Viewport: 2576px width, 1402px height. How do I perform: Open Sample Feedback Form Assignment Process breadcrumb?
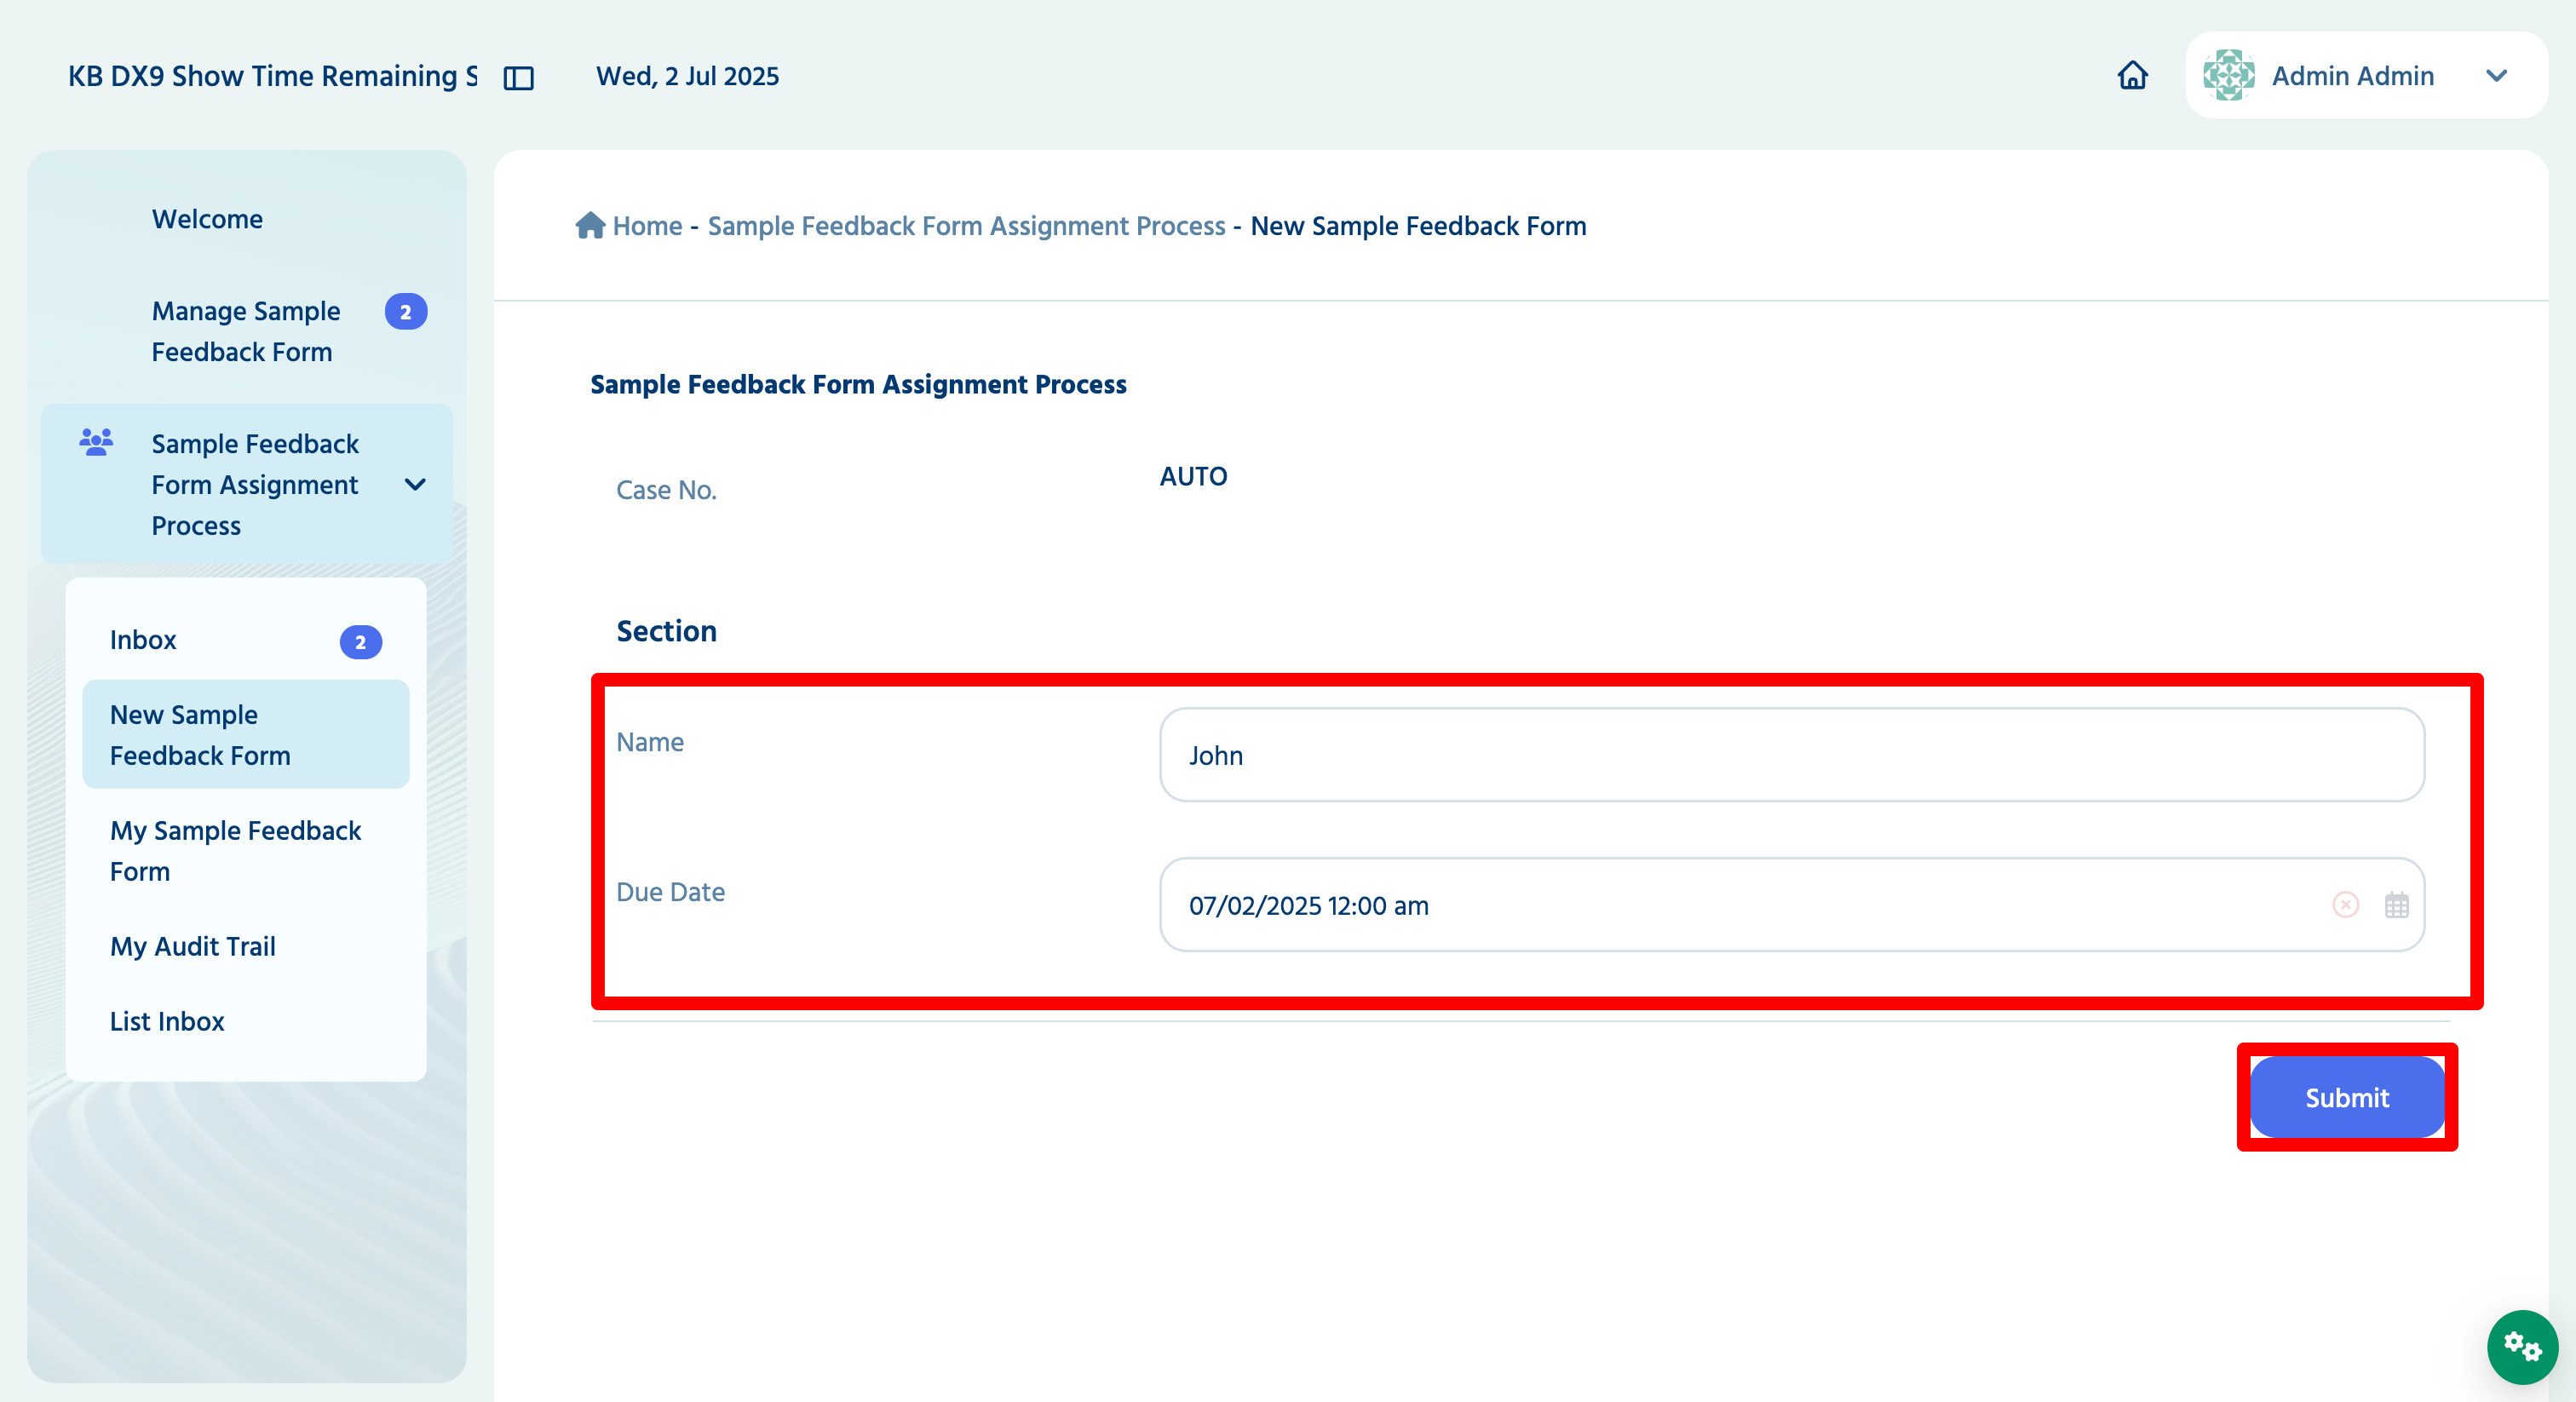tap(966, 226)
